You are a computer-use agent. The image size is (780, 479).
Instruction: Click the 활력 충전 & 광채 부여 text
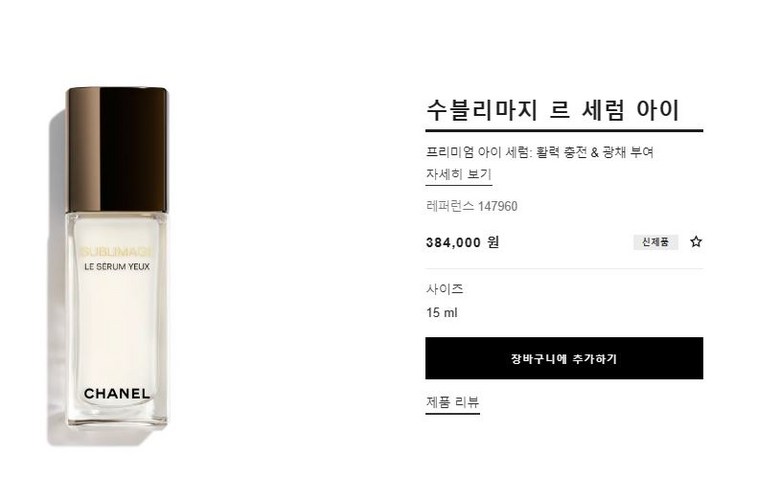595,152
